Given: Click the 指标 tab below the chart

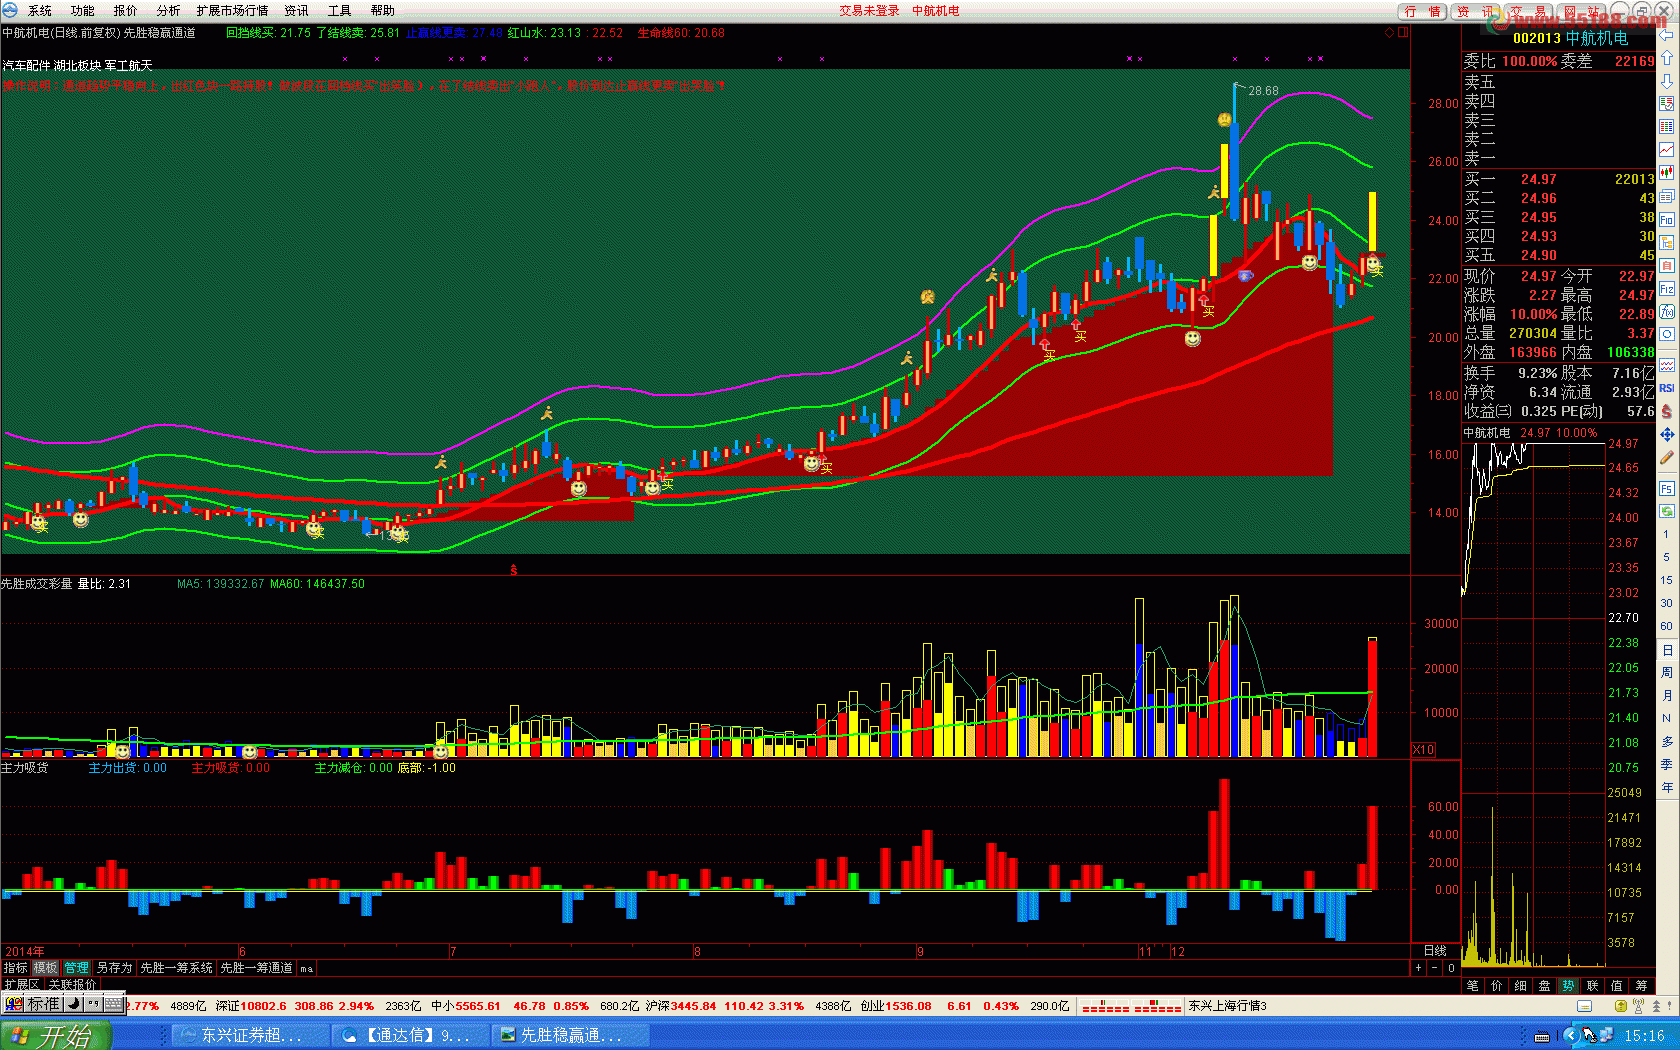Looking at the screenshot, I should [16, 968].
